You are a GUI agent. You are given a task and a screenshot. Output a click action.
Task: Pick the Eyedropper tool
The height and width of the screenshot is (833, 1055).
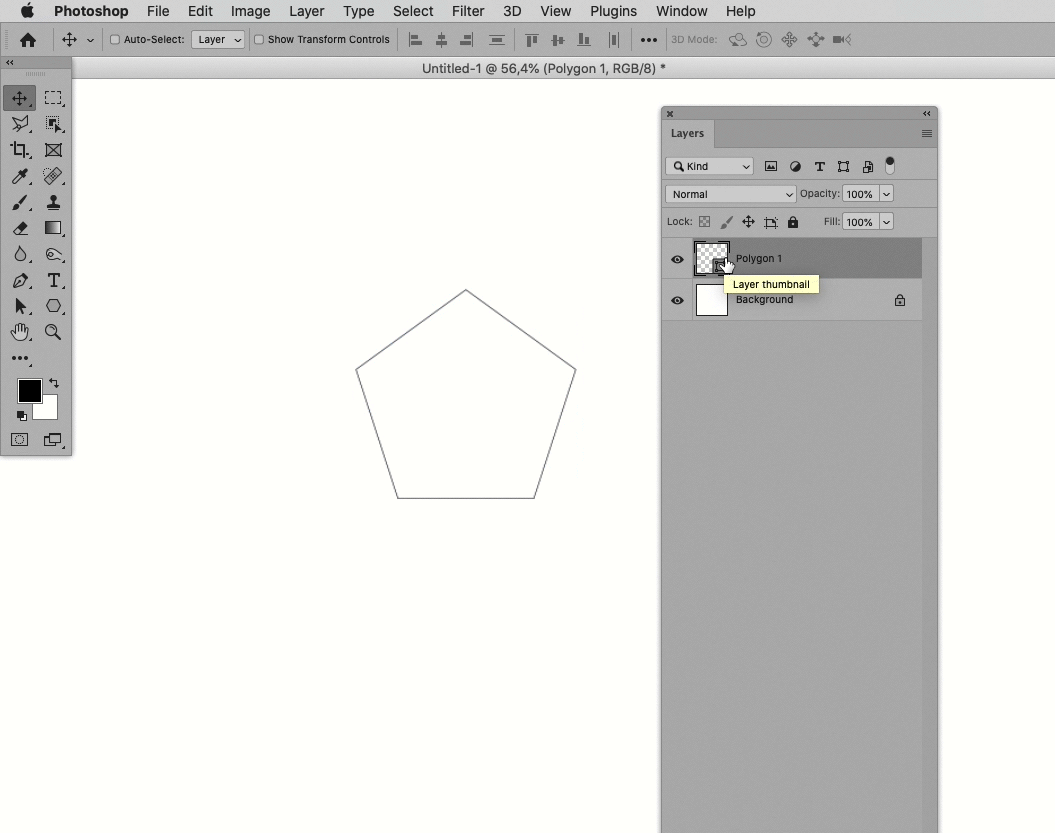20,176
